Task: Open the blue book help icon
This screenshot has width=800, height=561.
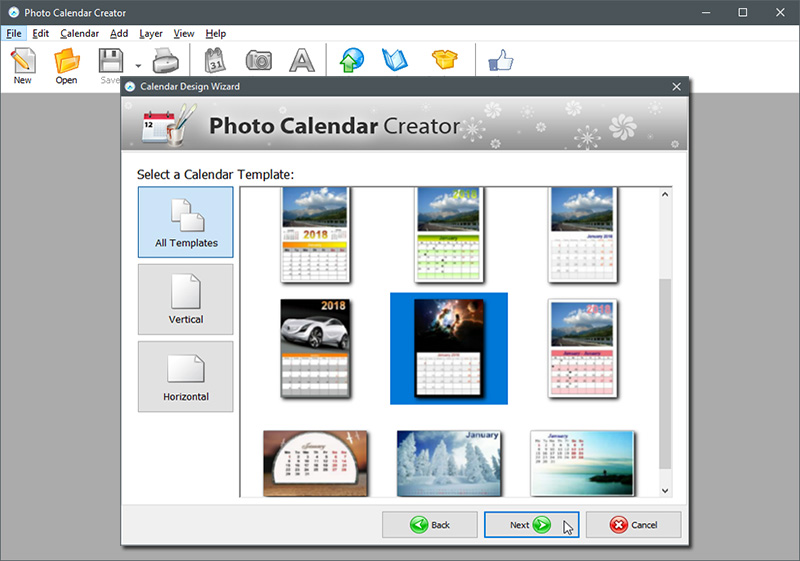Action: click(395, 60)
